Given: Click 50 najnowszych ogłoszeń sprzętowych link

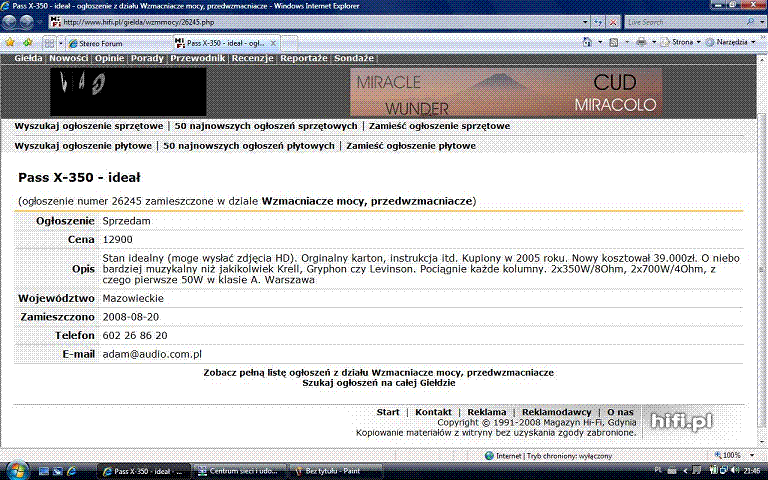Looking at the screenshot, I should point(266,126).
